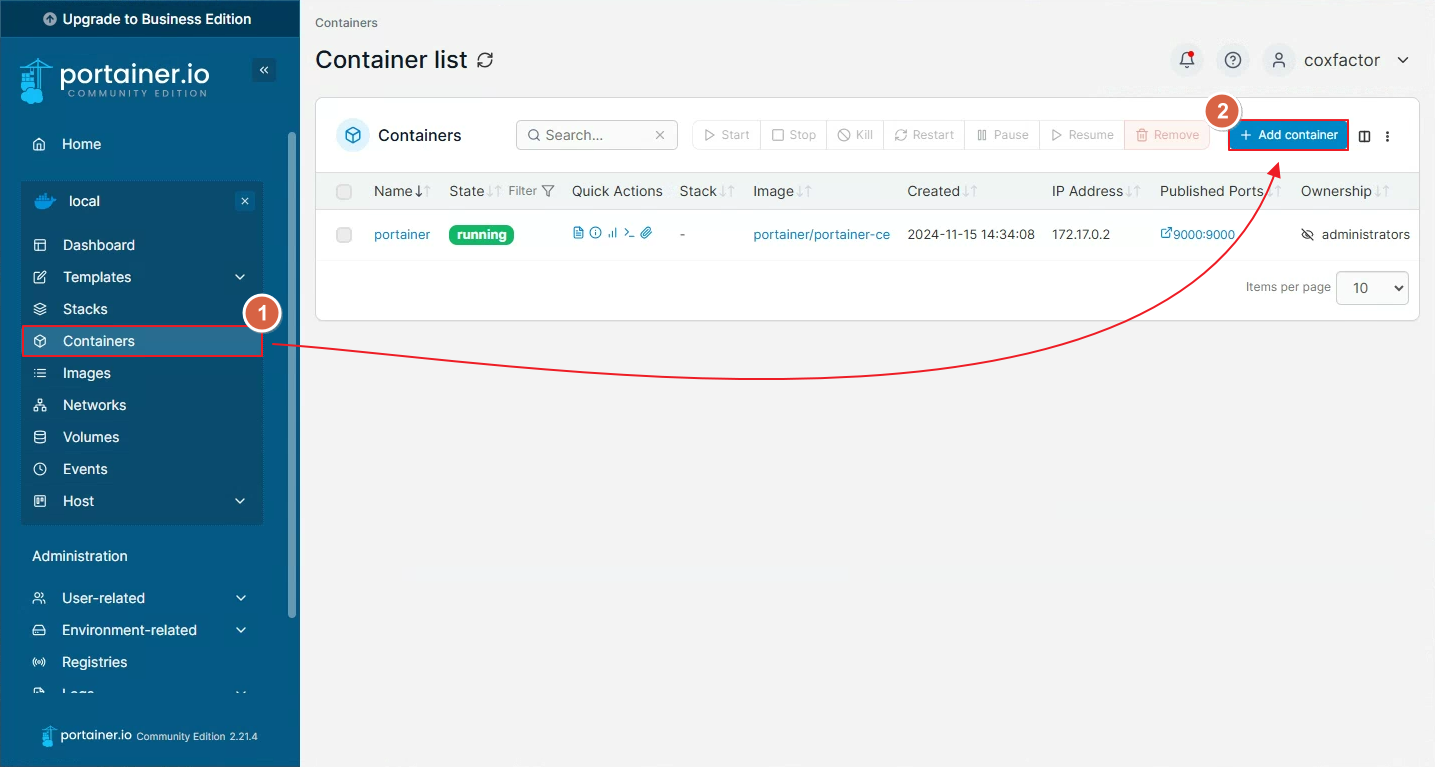Click the Stop button in the toolbar
1435x767 pixels.
click(794, 135)
